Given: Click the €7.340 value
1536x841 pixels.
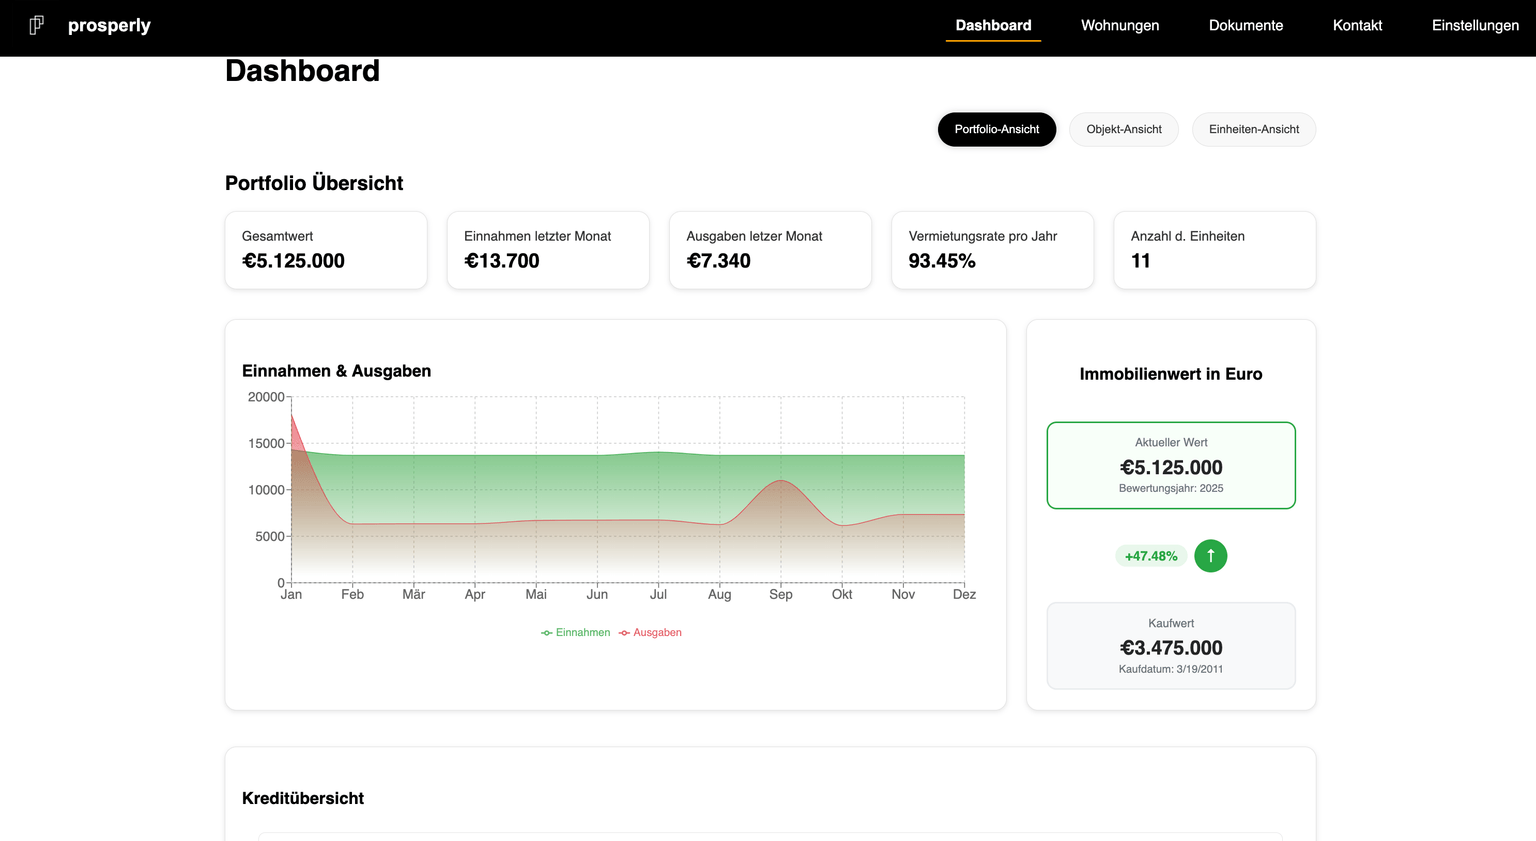Looking at the screenshot, I should point(718,261).
